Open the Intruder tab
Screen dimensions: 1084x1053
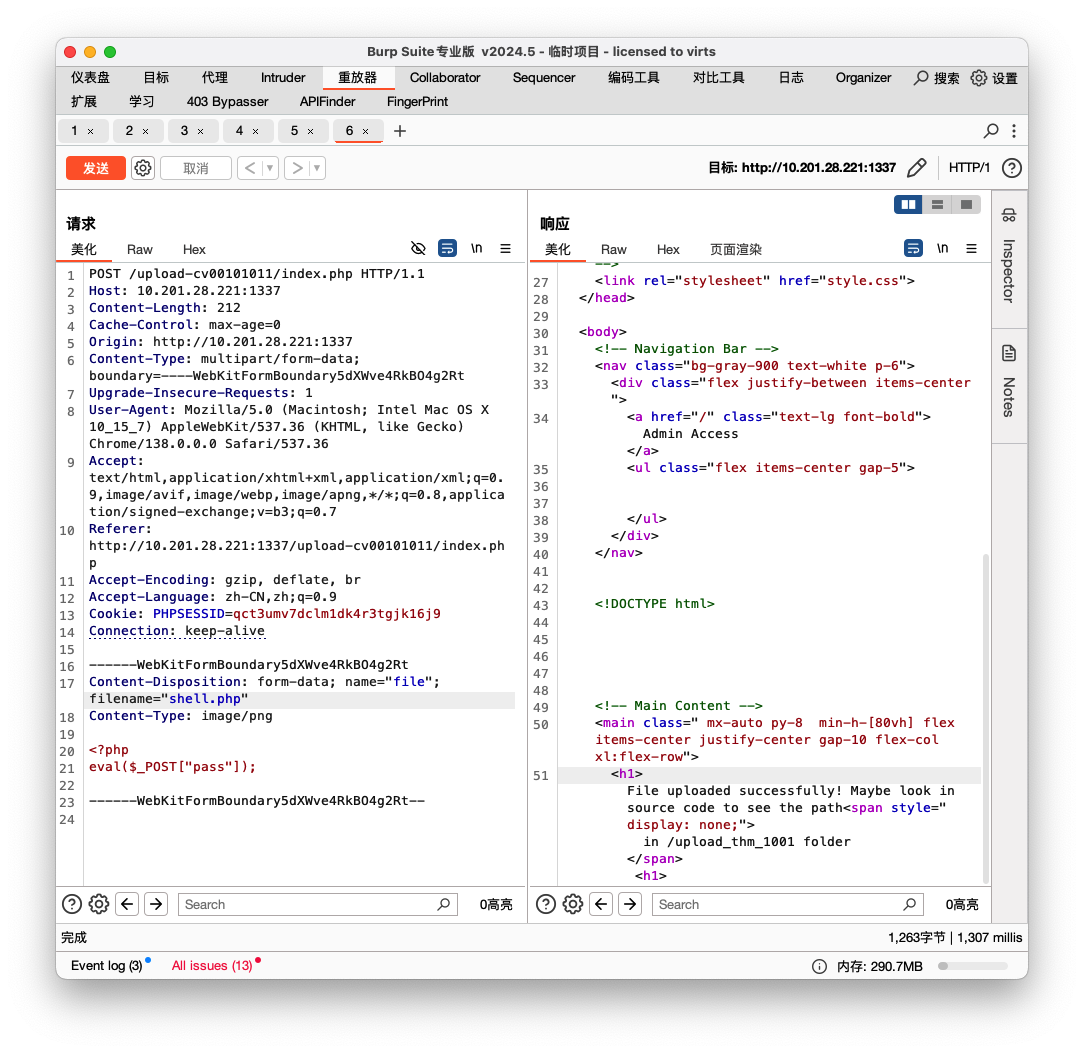283,77
